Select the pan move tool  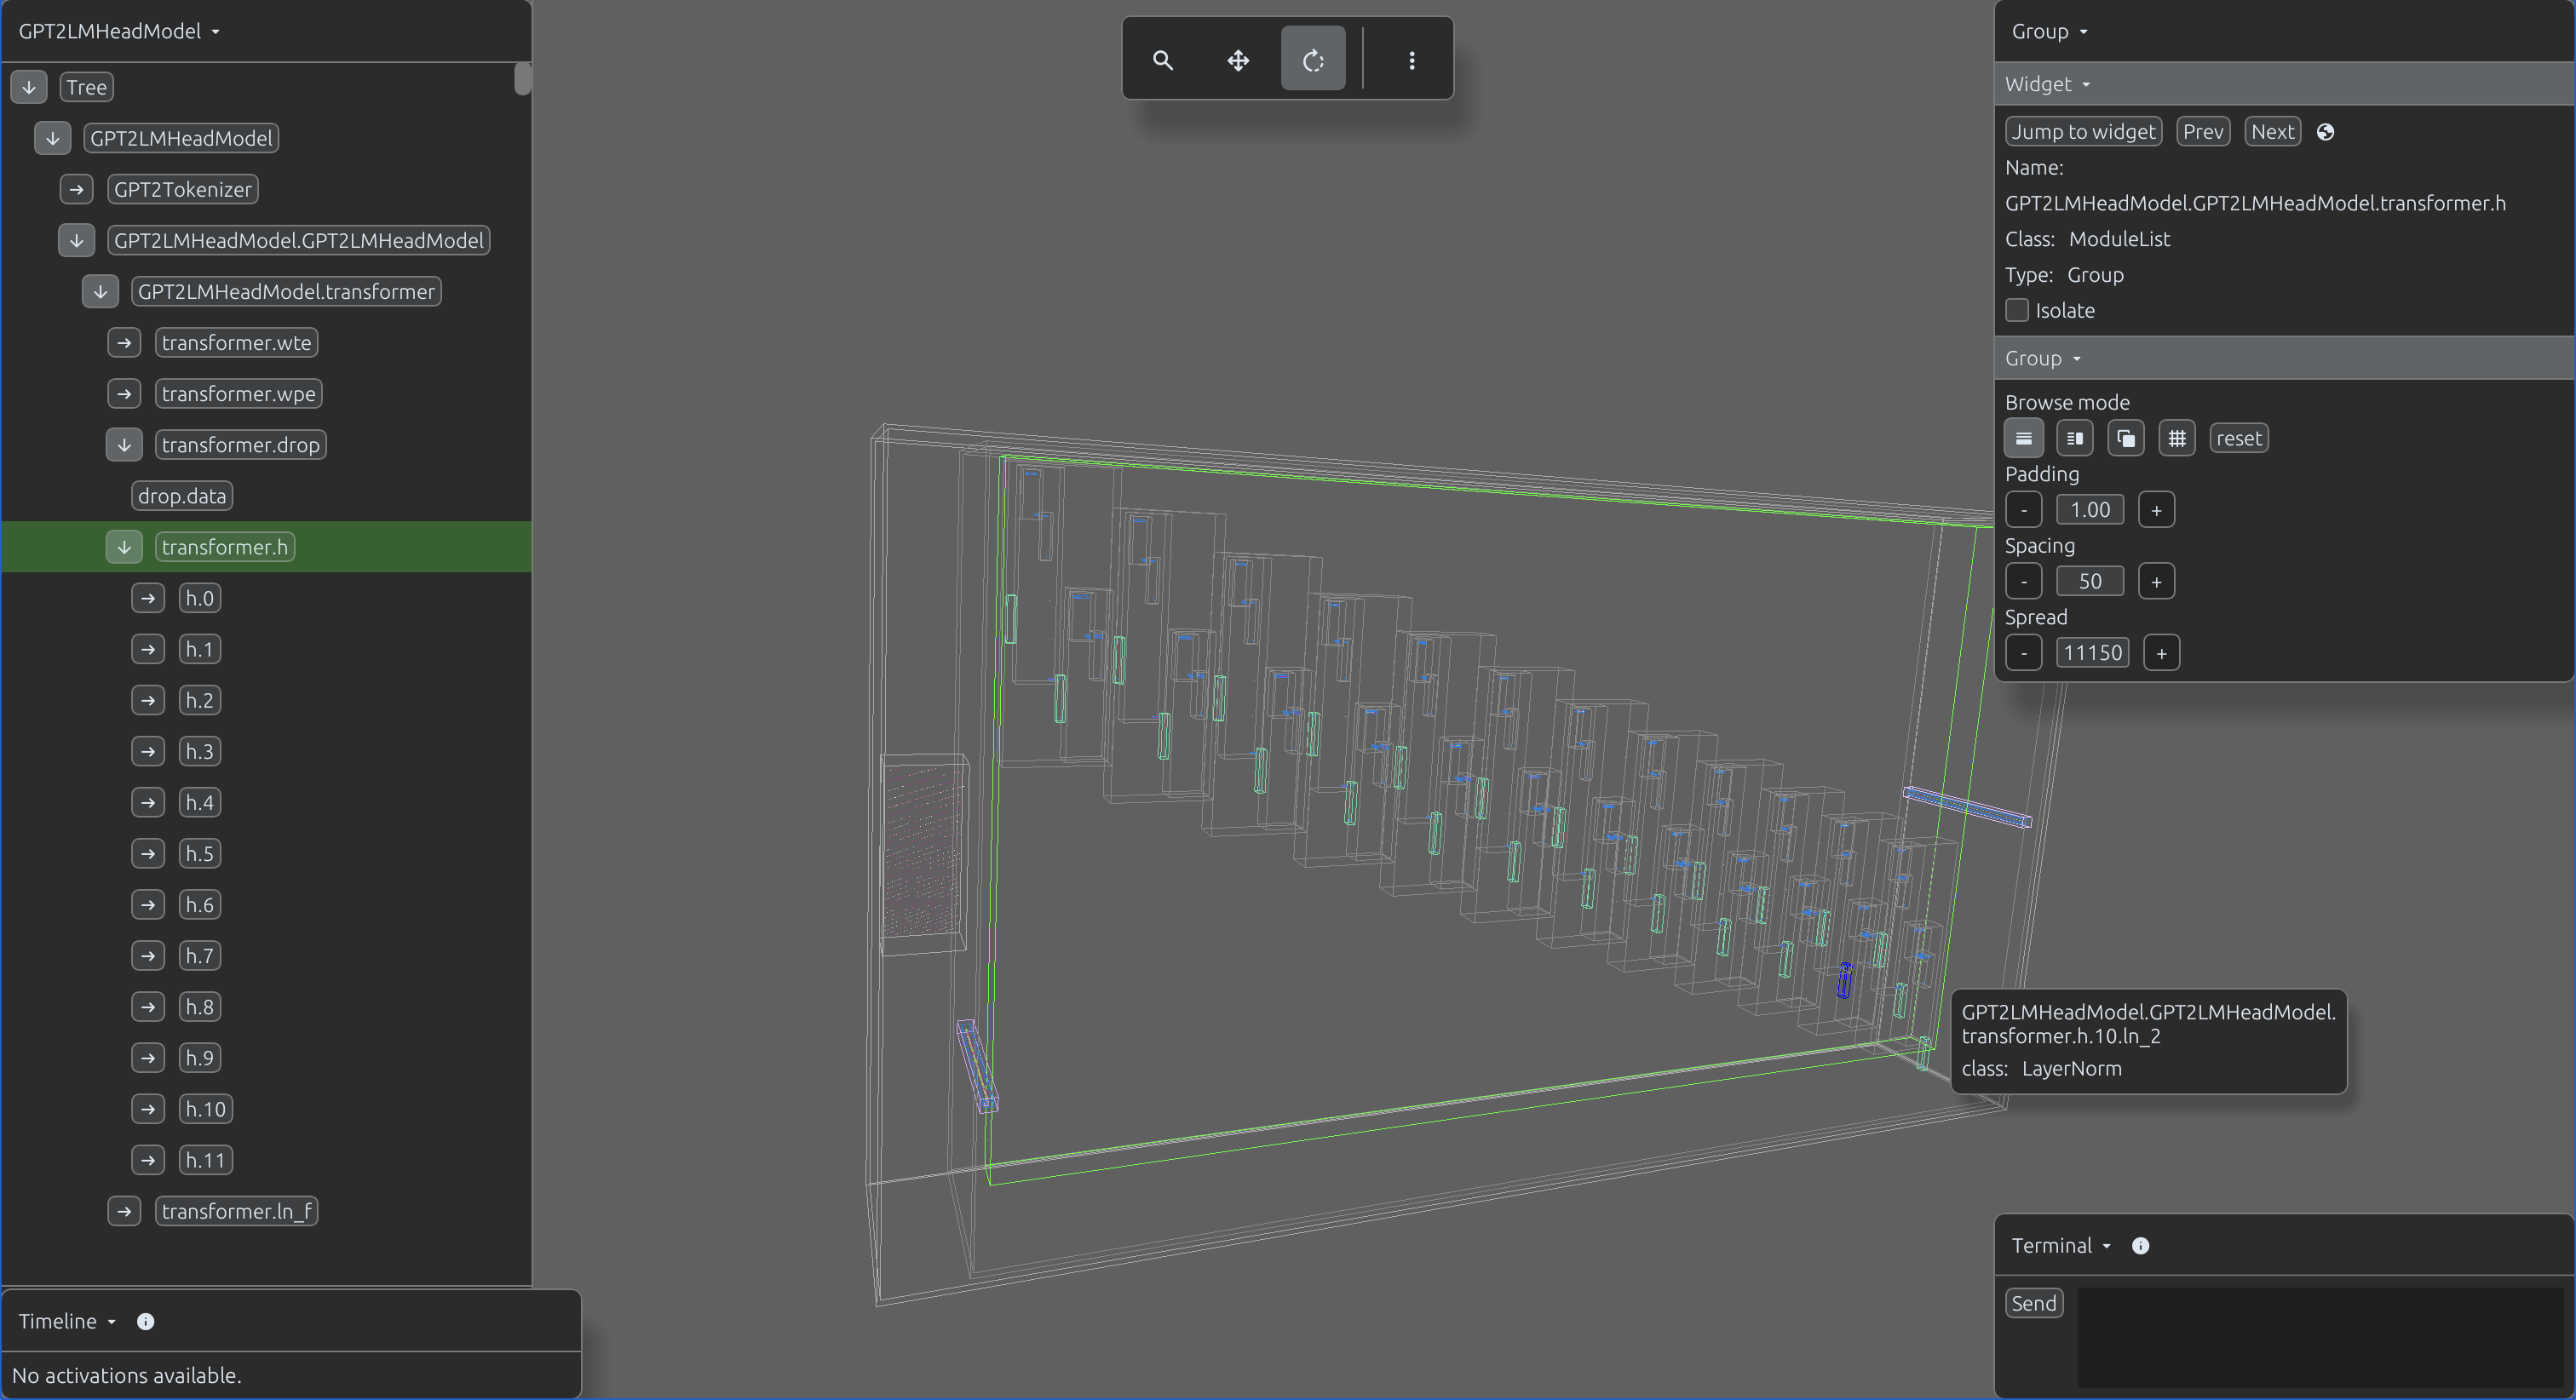click(1238, 60)
